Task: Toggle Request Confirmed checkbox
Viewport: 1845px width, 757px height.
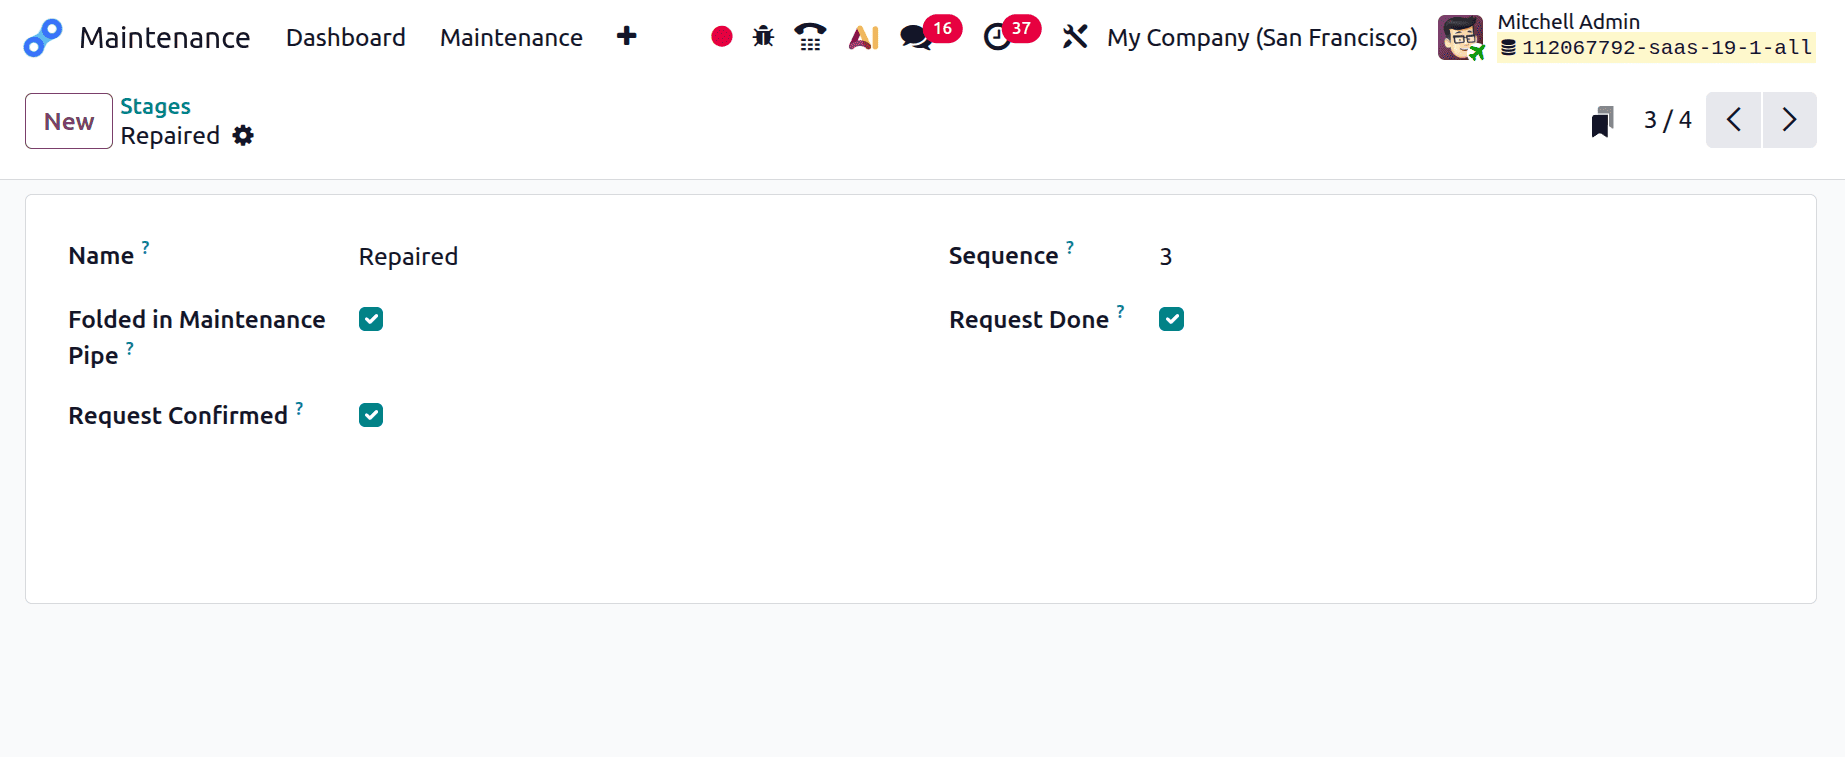Action: (371, 415)
